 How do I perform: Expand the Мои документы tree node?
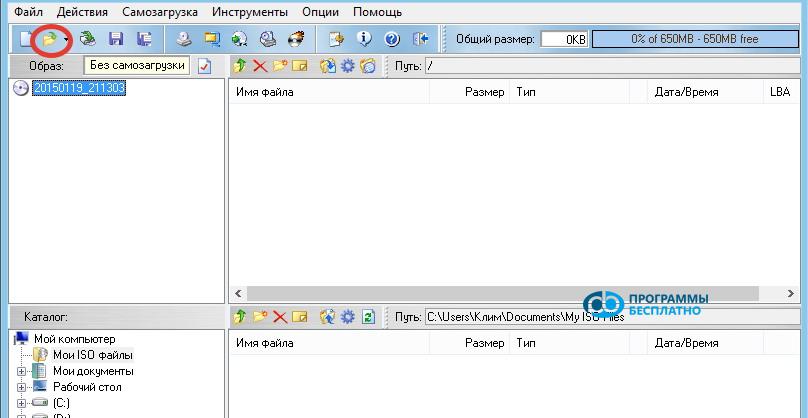pos(21,371)
